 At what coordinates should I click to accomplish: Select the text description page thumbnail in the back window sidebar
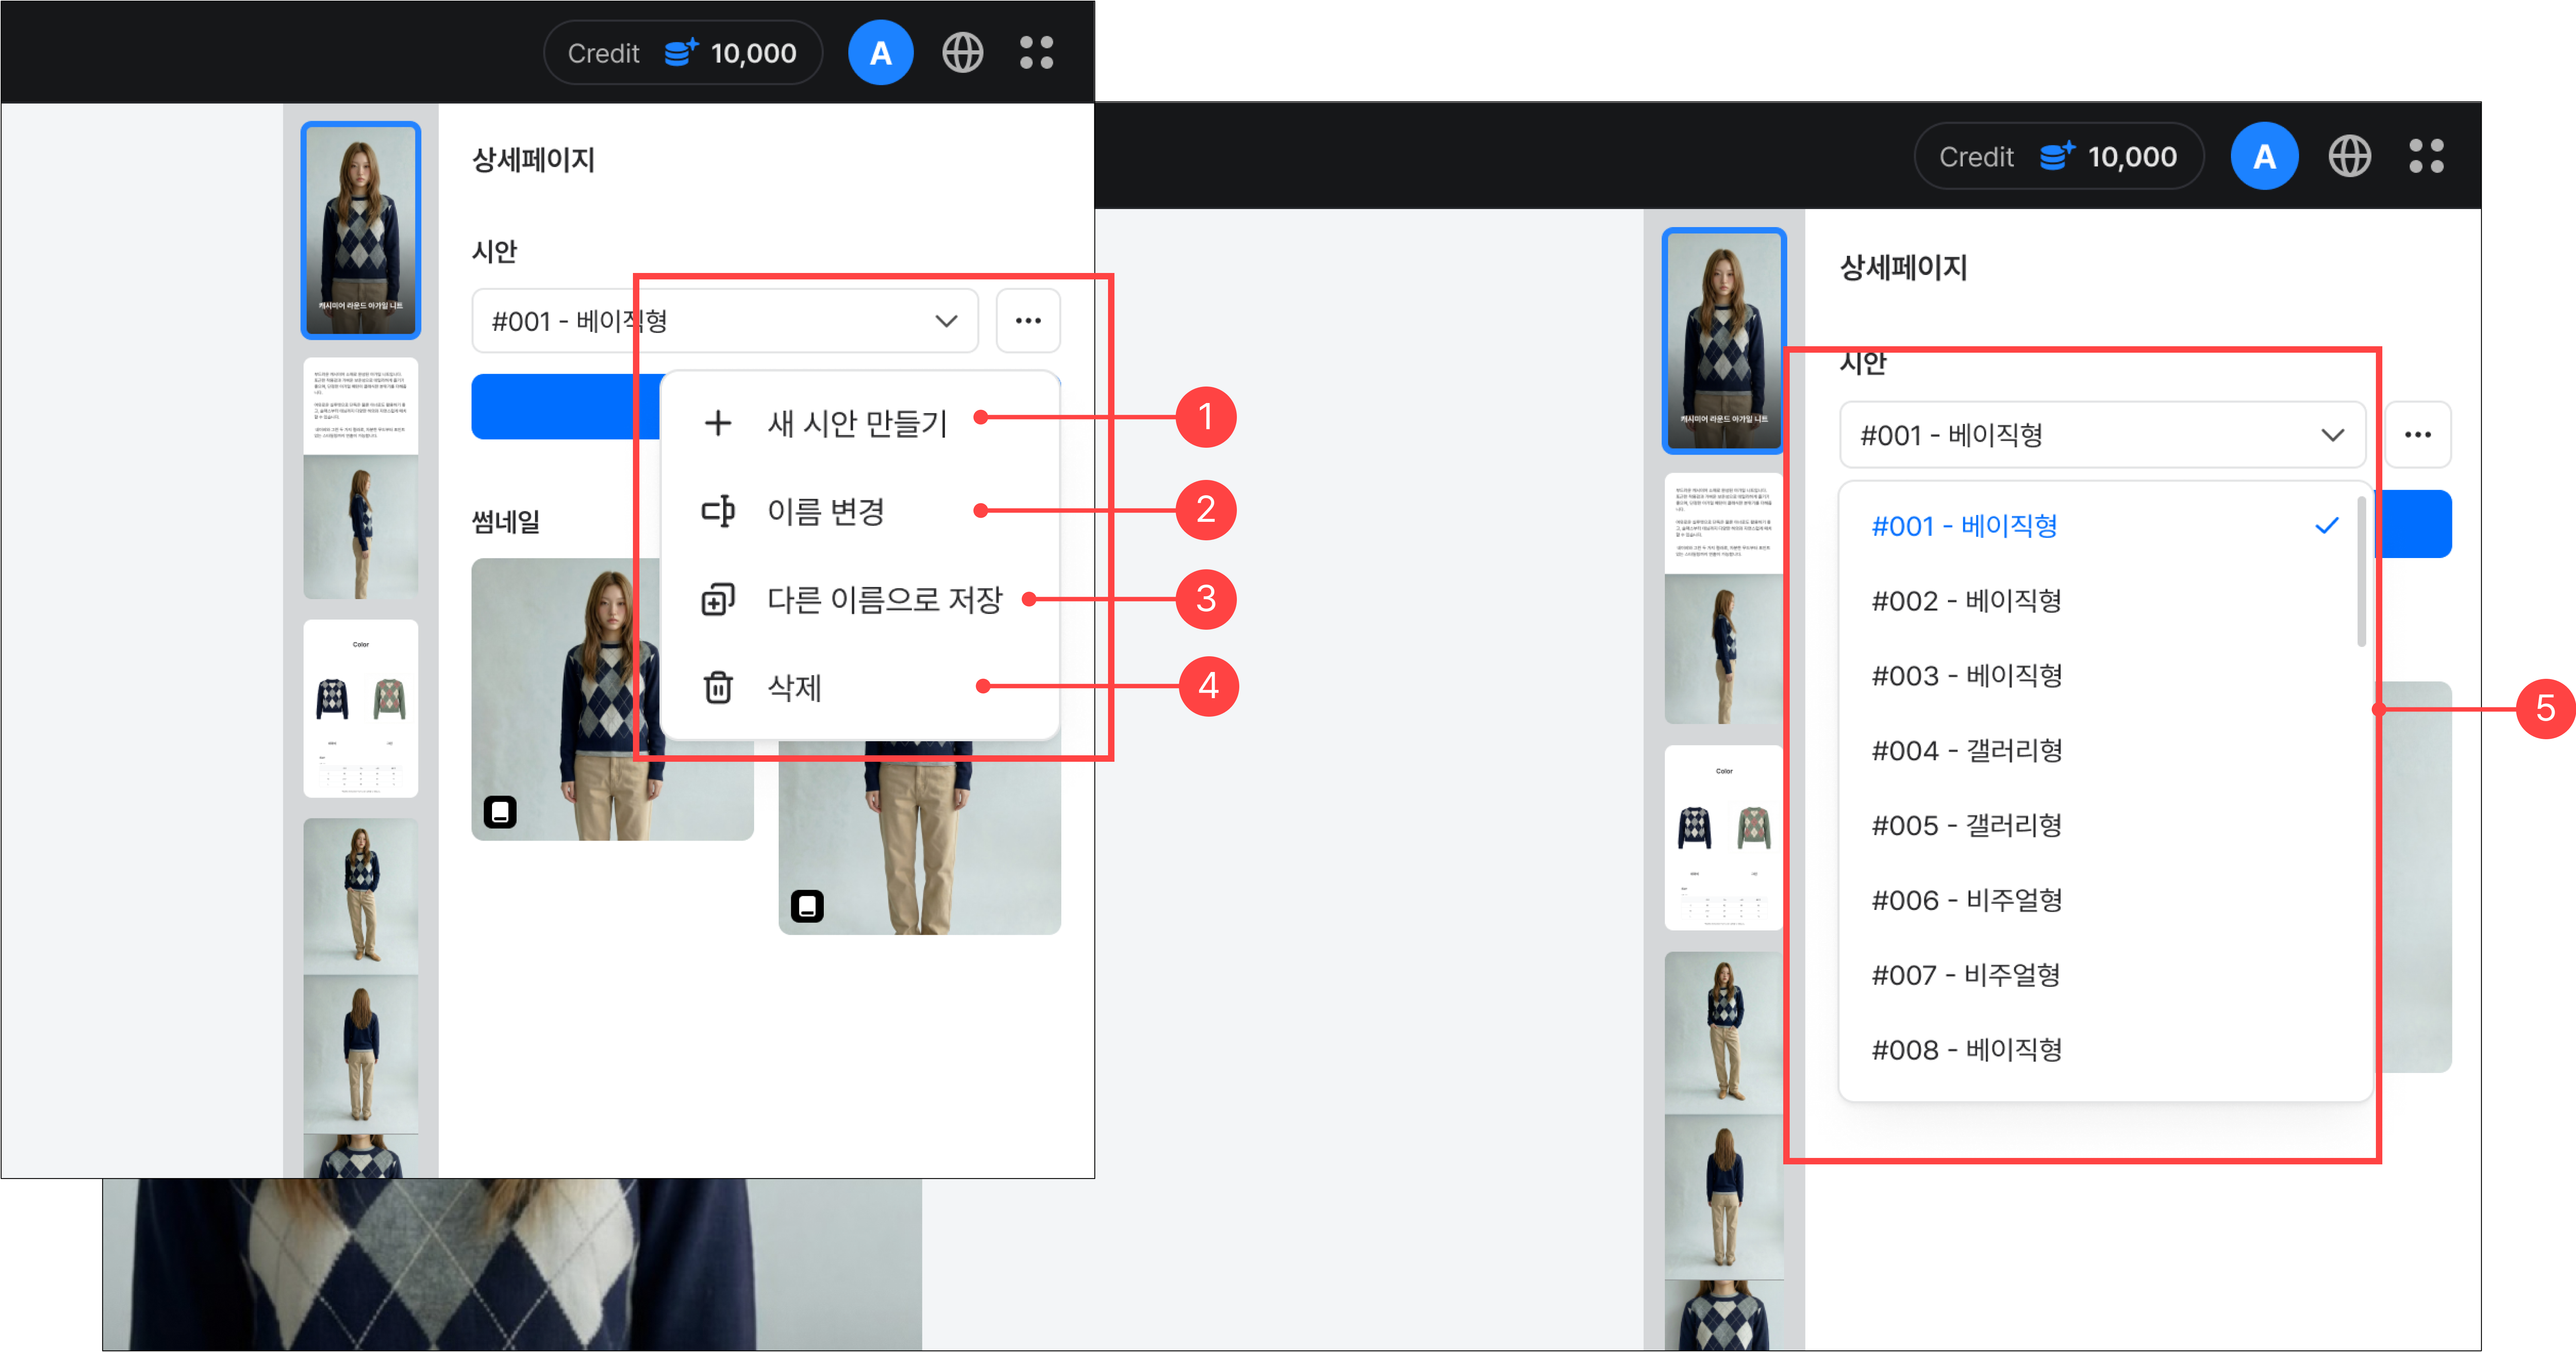(x=1724, y=598)
